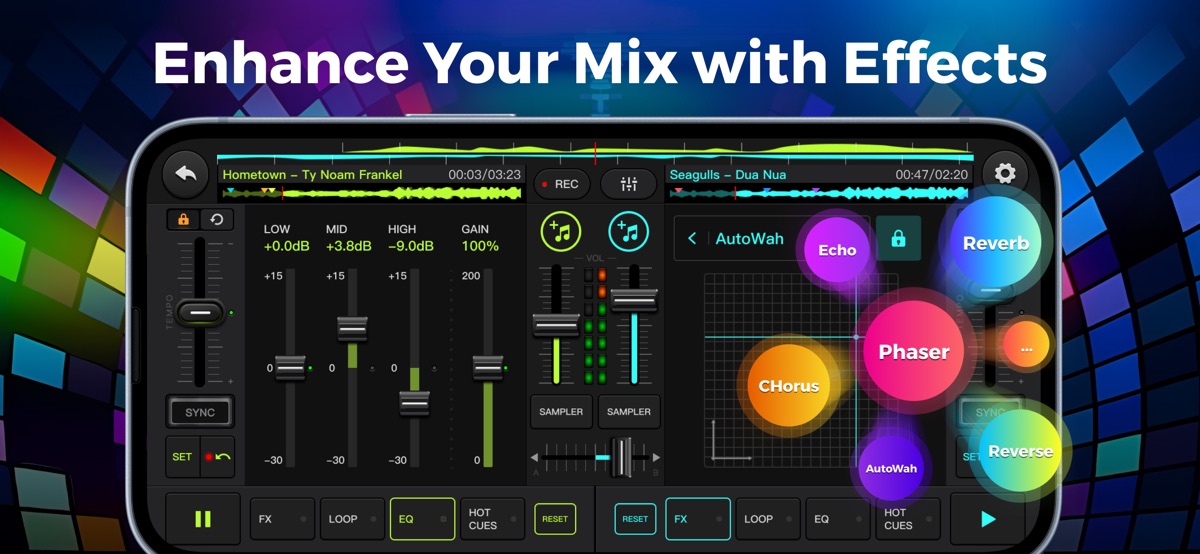The image size is (1200, 554).
Task: Pause the left deck playback
Action: tap(203, 519)
